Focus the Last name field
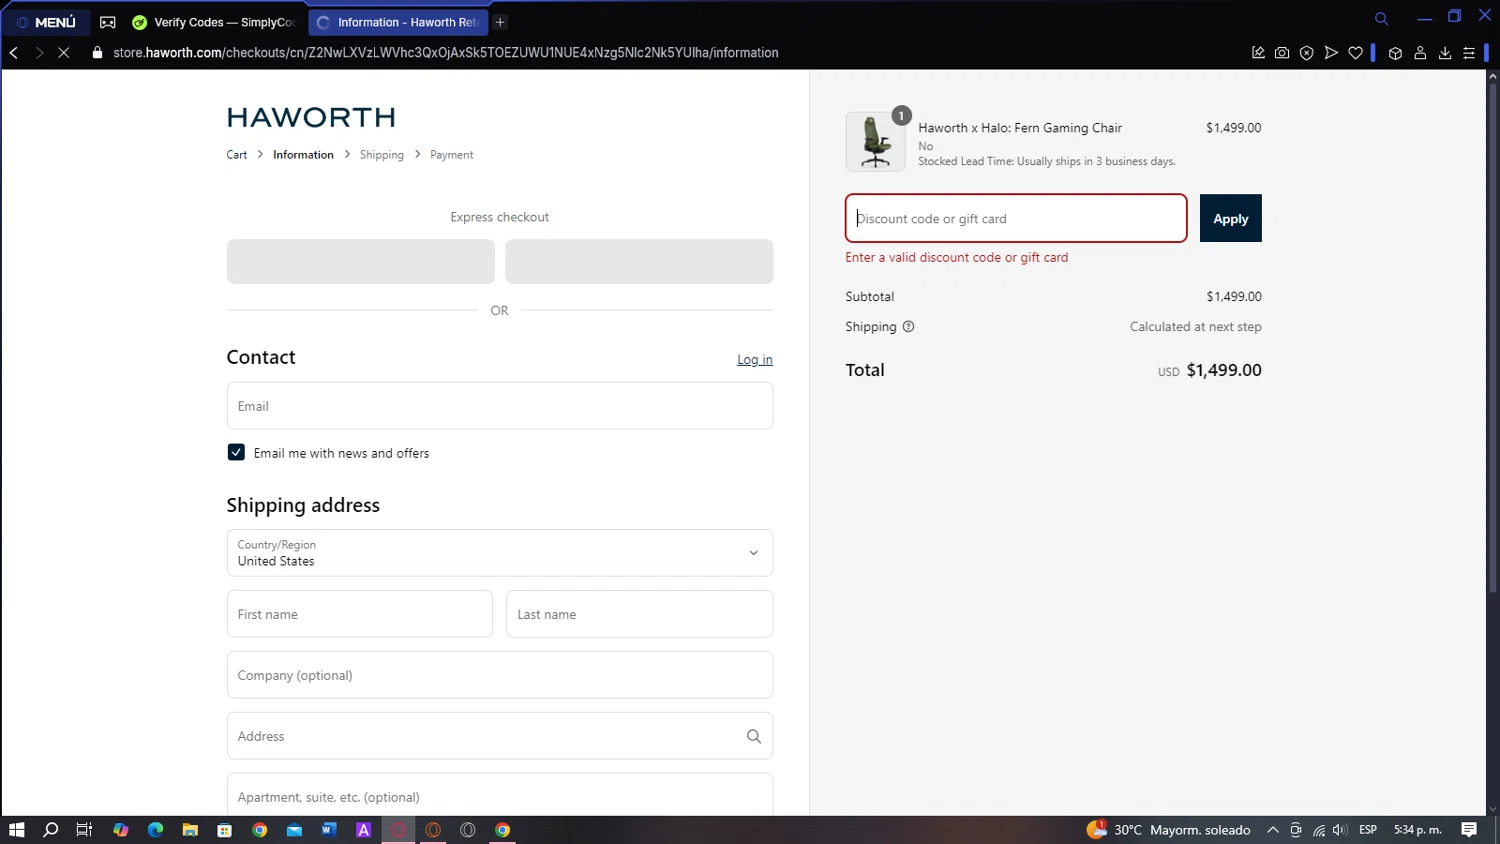This screenshot has height=844, width=1500. 640,614
